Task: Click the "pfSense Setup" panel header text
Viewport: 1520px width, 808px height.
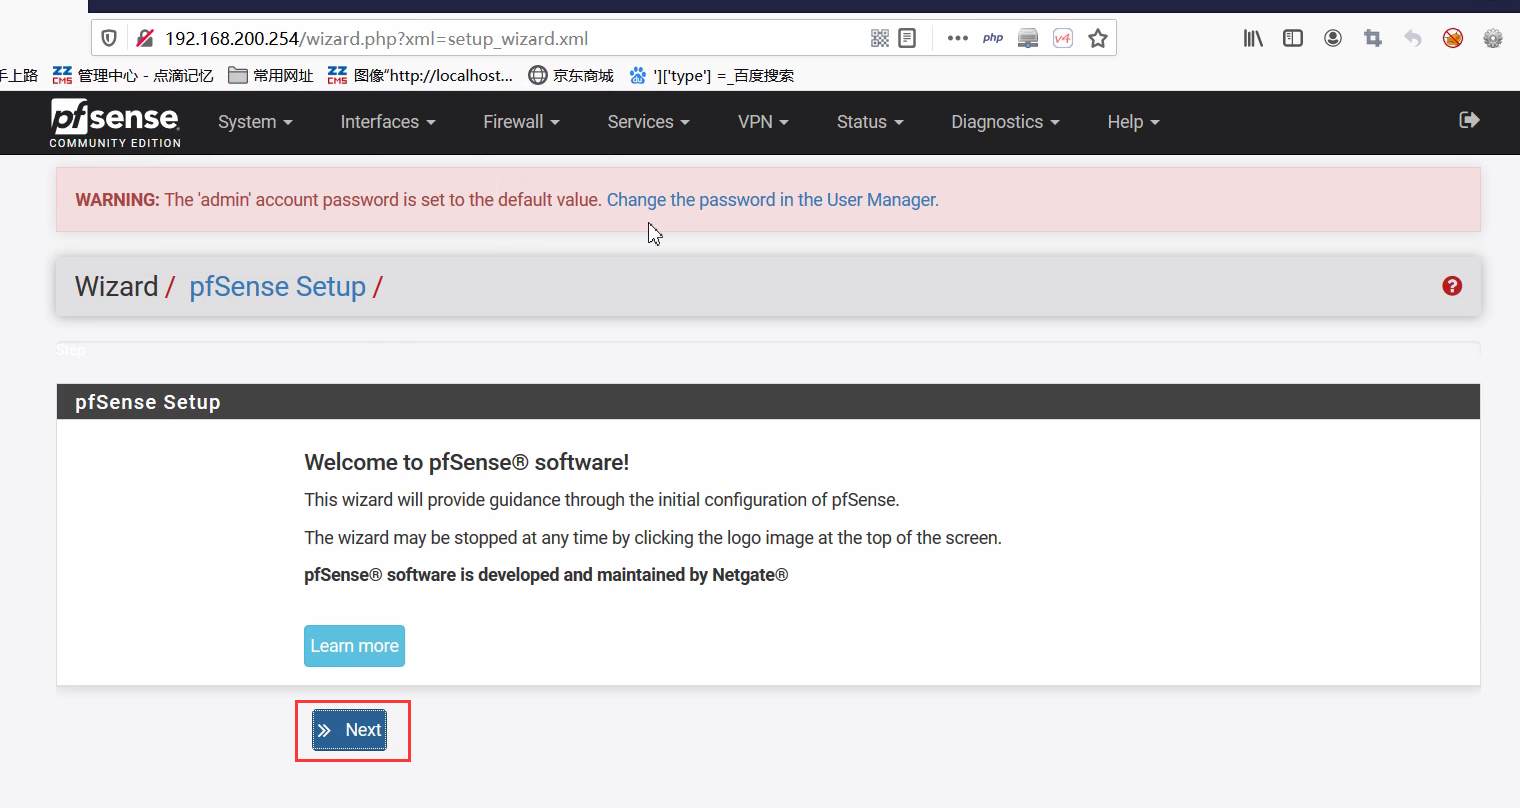Action: 148,402
